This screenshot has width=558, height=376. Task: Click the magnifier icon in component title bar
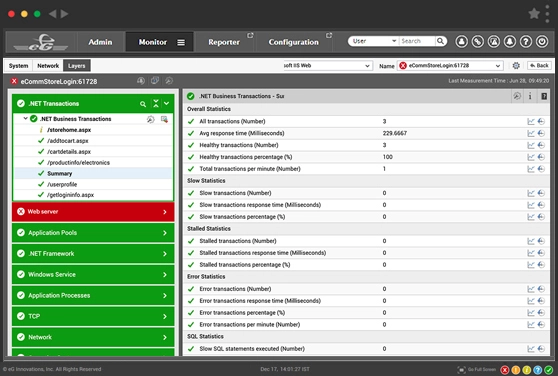click(169, 81)
